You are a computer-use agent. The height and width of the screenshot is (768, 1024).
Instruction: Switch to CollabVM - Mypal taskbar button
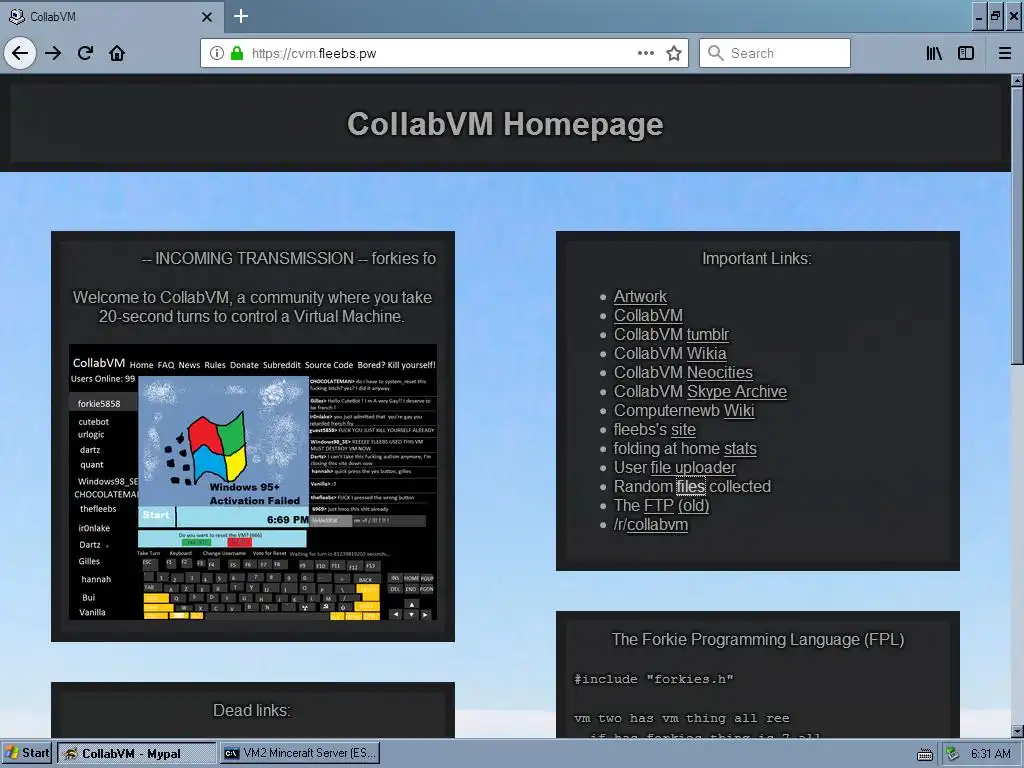(136, 753)
